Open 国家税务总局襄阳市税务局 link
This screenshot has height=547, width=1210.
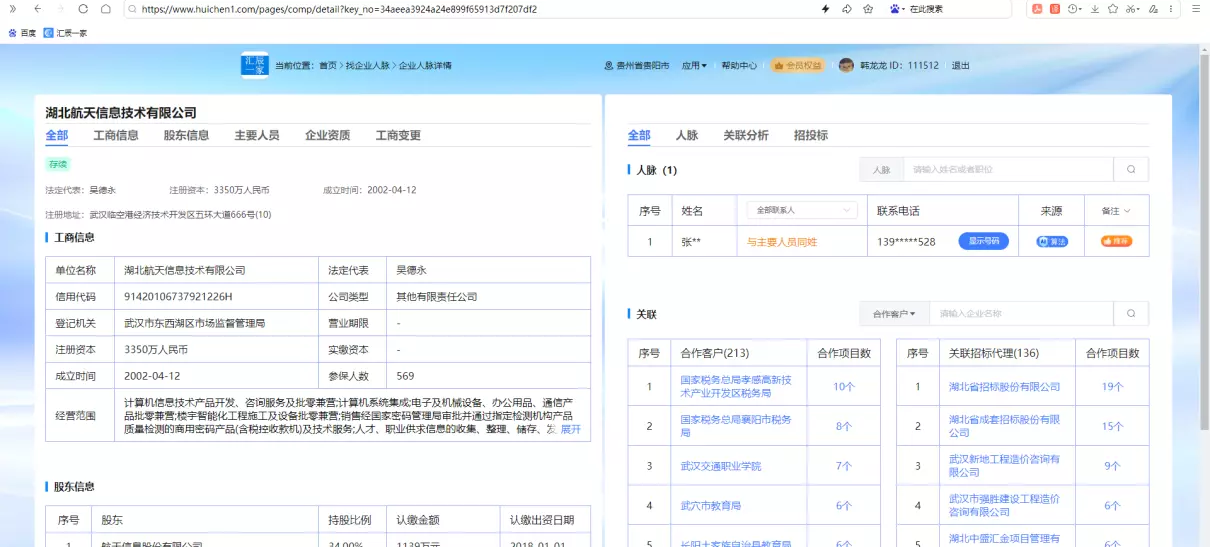pyautogui.click(x=735, y=426)
